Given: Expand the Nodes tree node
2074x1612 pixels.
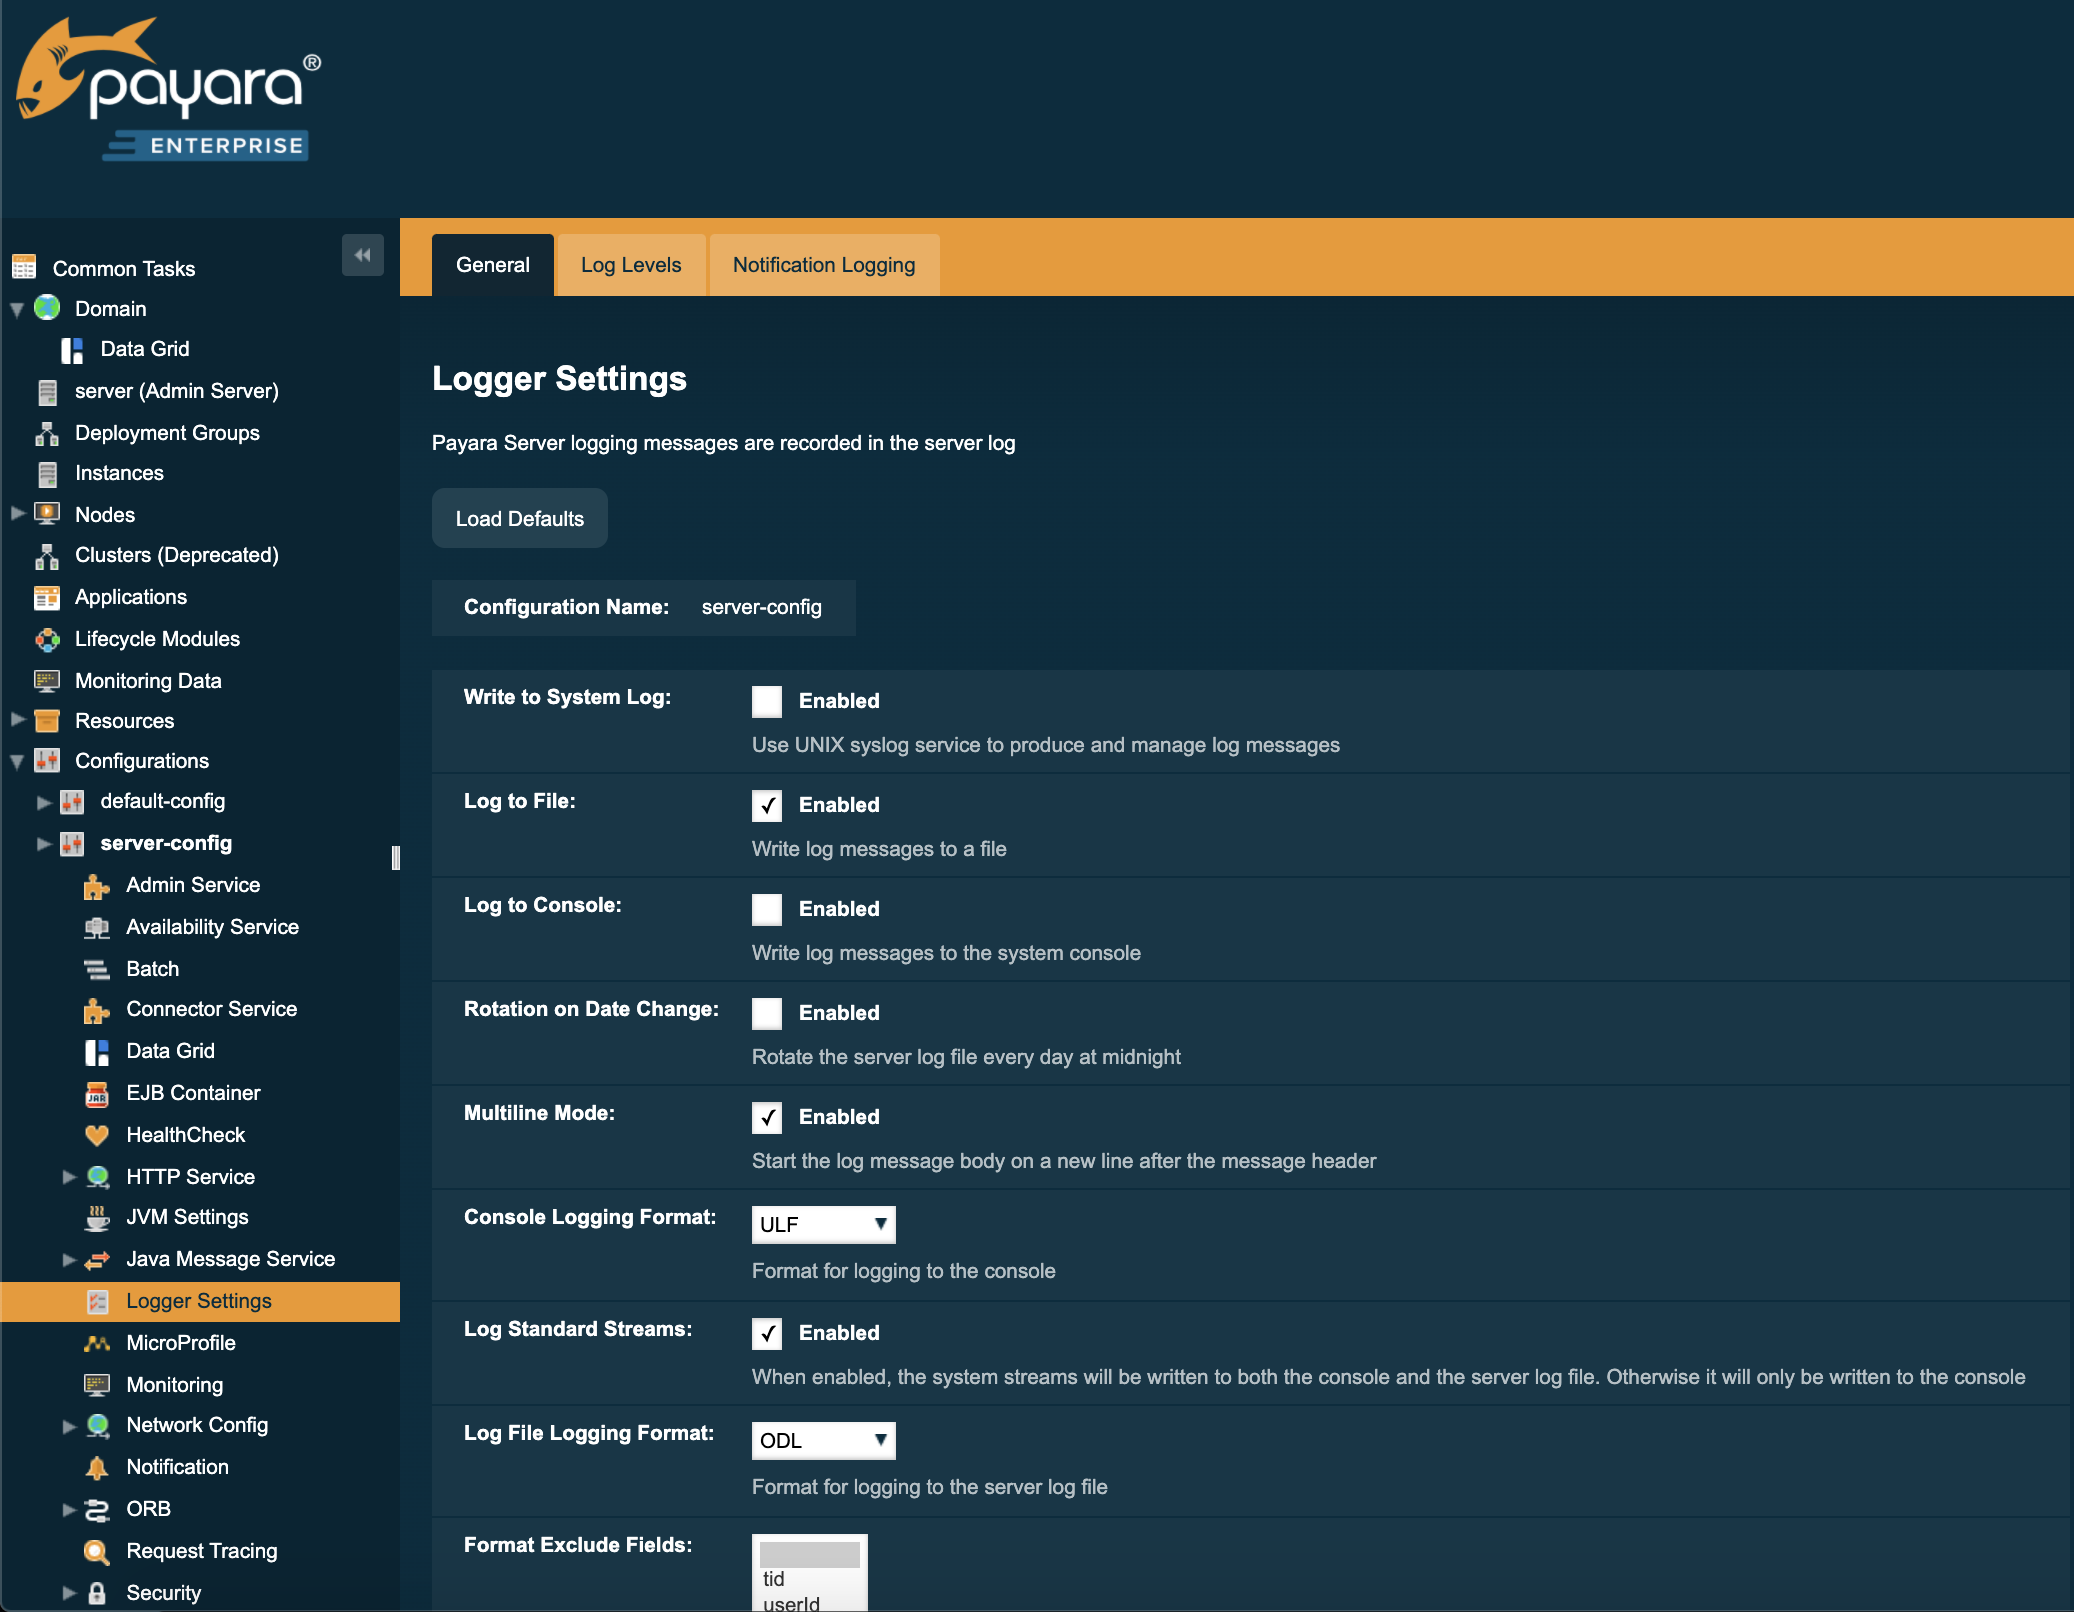Looking at the screenshot, I should click(x=17, y=514).
